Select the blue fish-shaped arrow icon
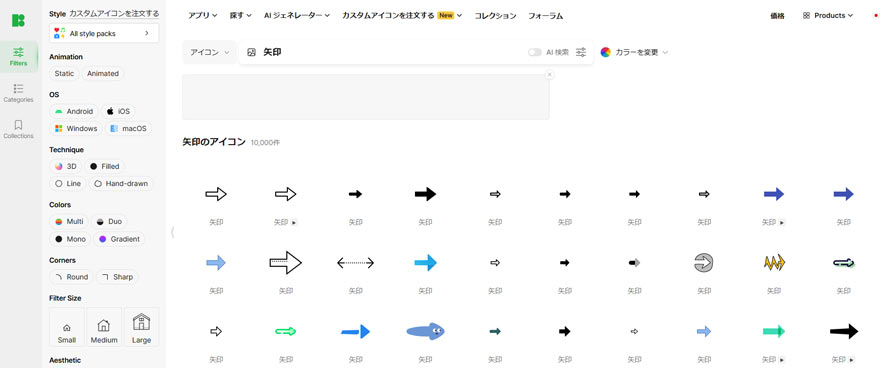 point(425,331)
